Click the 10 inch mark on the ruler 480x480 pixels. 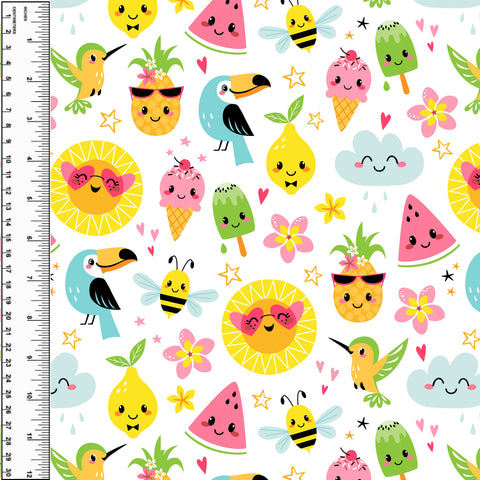click(30, 396)
